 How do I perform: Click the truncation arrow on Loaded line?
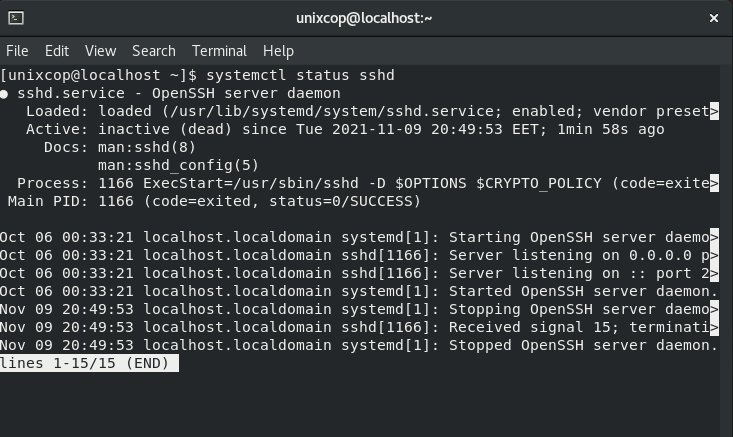point(714,111)
